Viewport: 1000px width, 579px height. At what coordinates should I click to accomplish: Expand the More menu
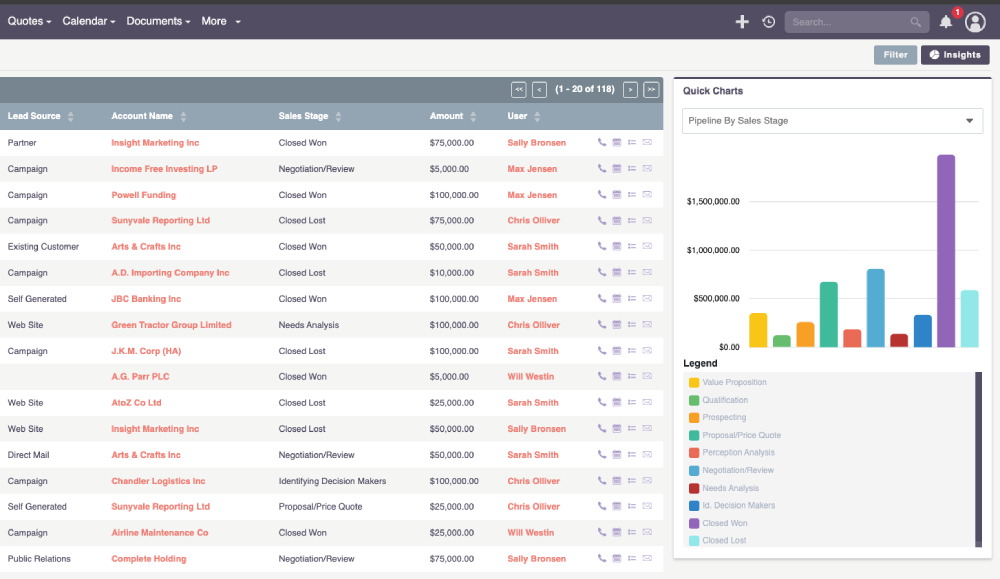pos(220,21)
